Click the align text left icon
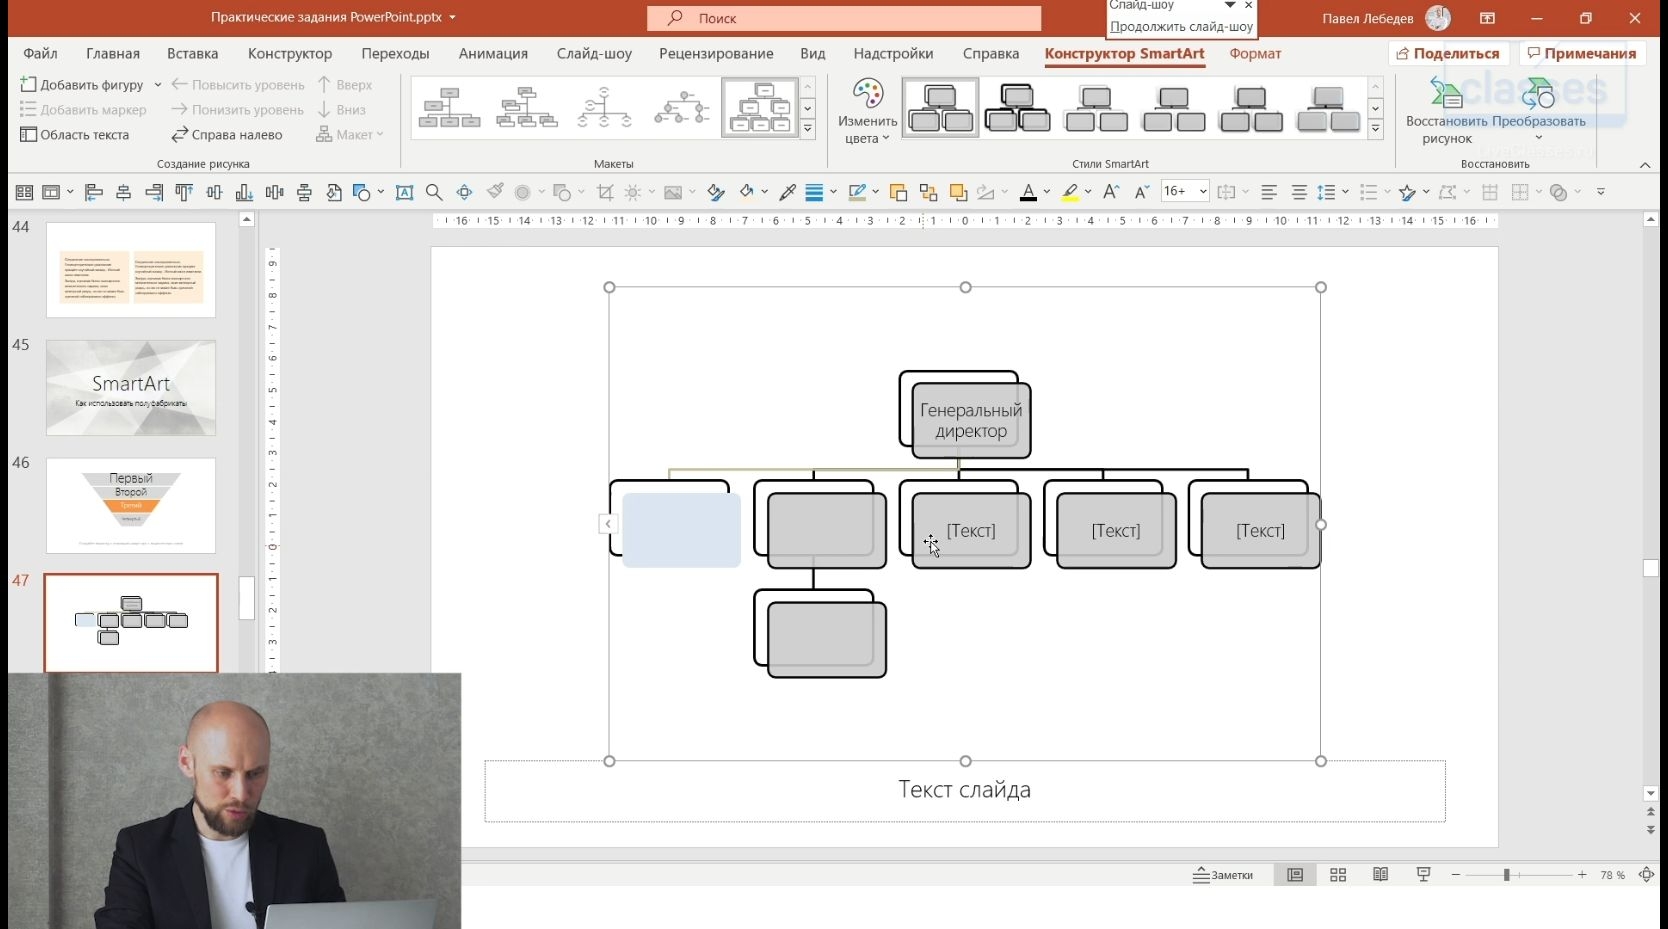1668x929 pixels. click(x=1269, y=192)
